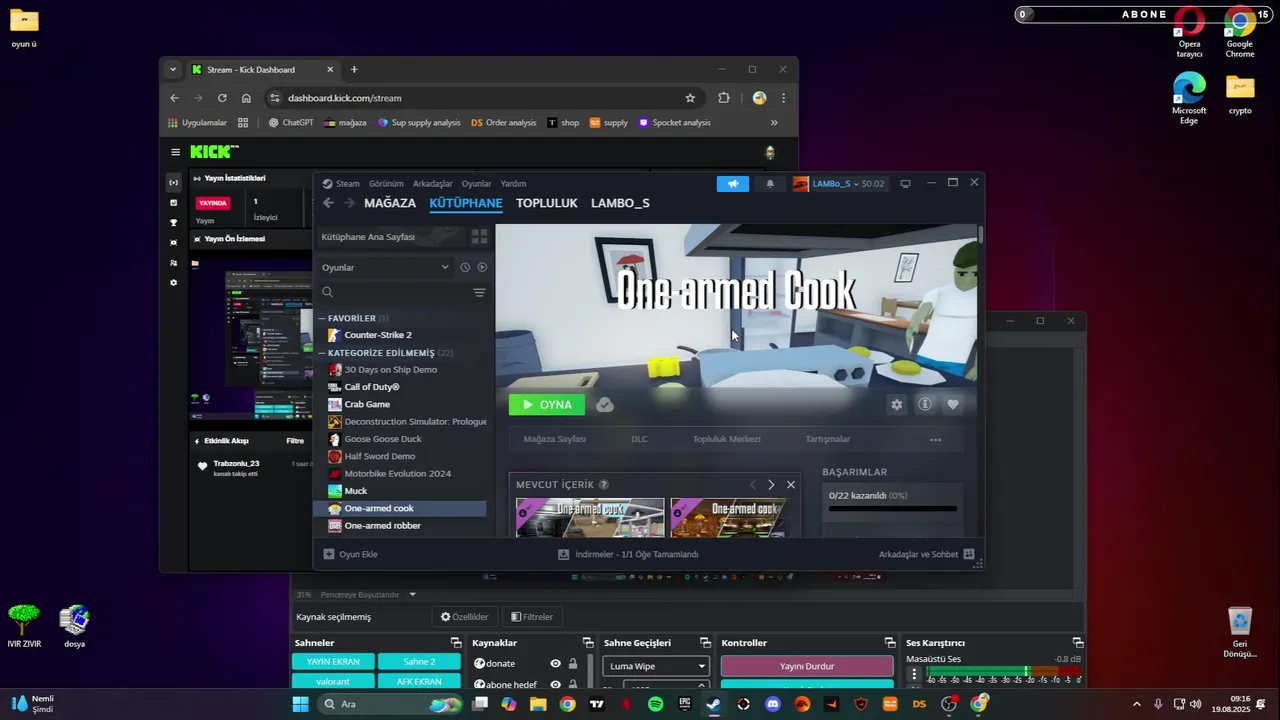Open Steam's Yardım menu
The image size is (1280, 720).
(x=513, y=184)
